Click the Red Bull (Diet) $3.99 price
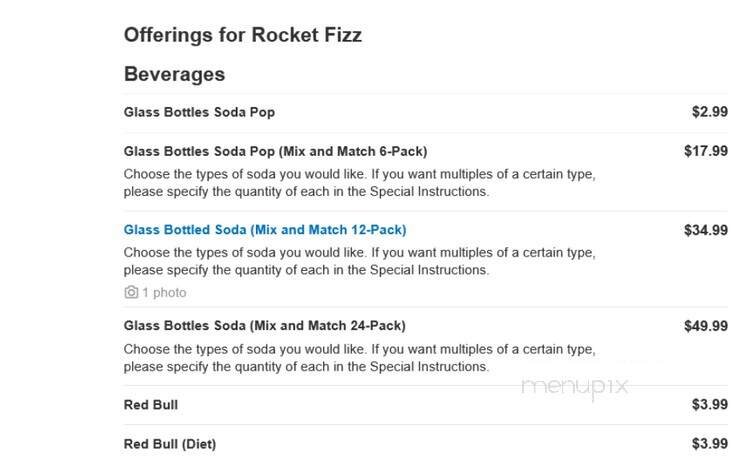The height and width of the screenshot is (469, 754). point(709,444)
